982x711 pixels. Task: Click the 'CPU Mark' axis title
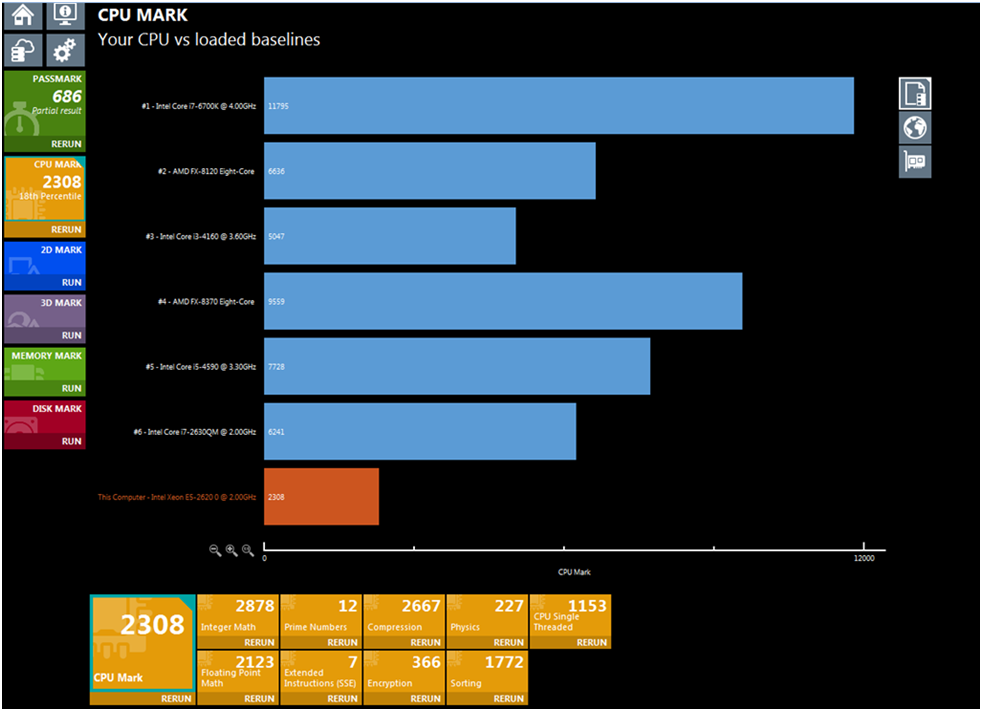(x=574, y=572)
